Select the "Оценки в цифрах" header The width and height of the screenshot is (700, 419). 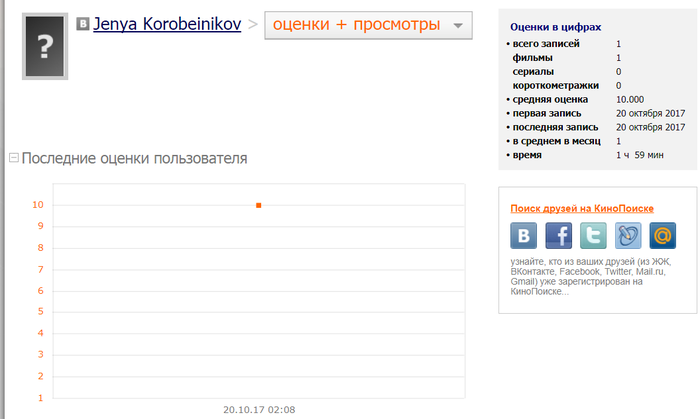click(555, 29)
